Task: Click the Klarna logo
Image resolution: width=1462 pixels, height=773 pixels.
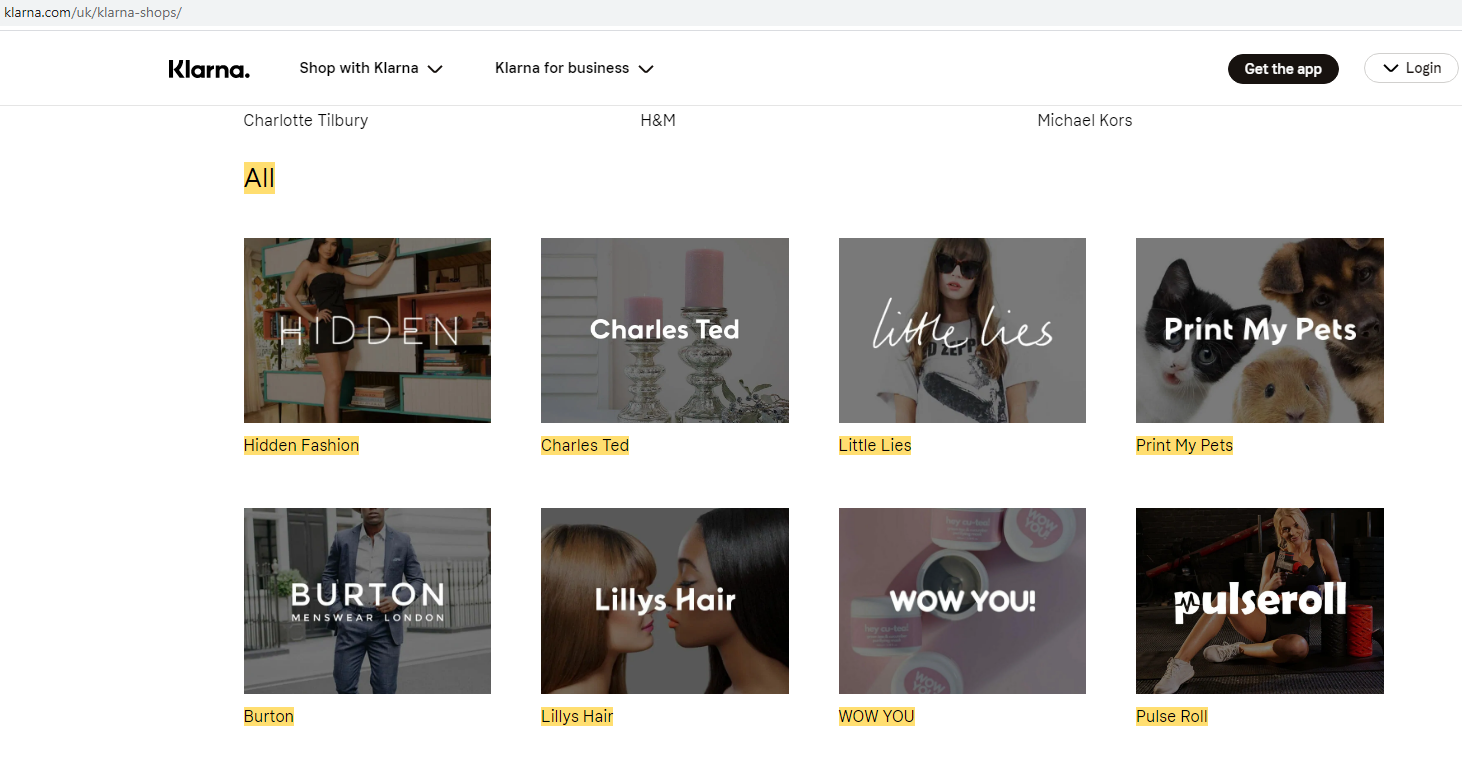Action: click(209, 69)
